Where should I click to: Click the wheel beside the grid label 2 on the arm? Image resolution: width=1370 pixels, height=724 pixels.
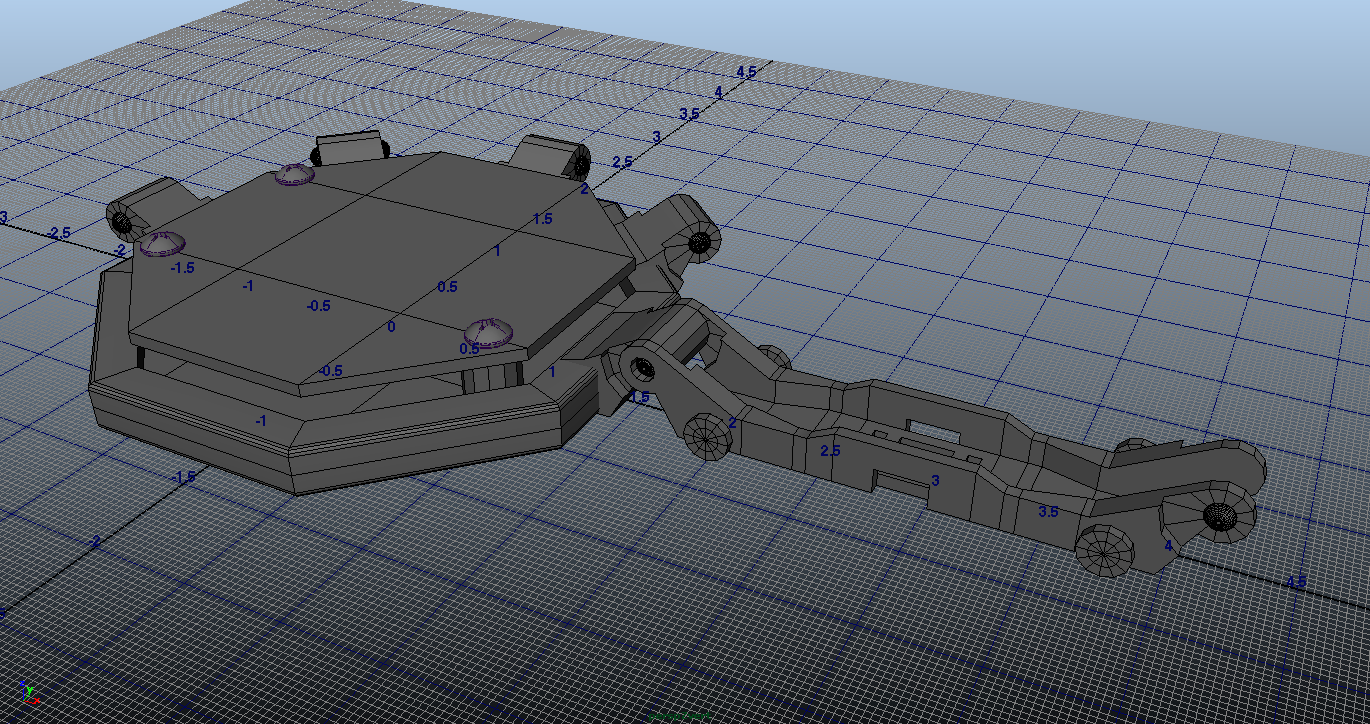click(x=709, y=437)
